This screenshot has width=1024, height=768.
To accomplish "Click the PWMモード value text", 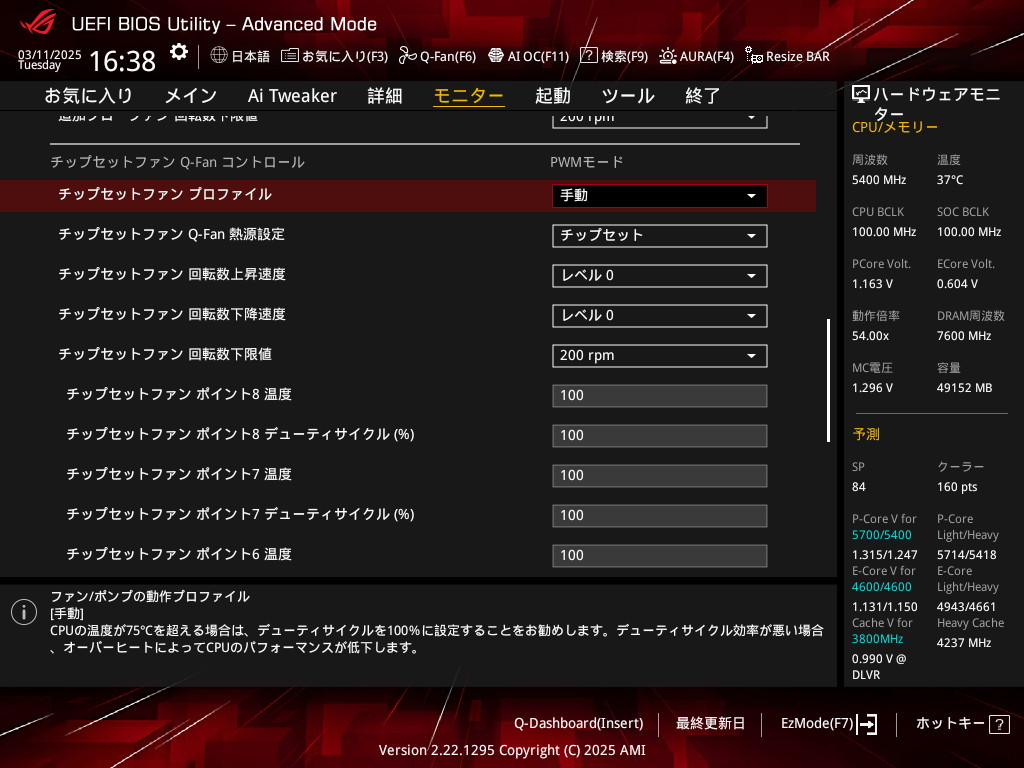I will click(586, 162).
